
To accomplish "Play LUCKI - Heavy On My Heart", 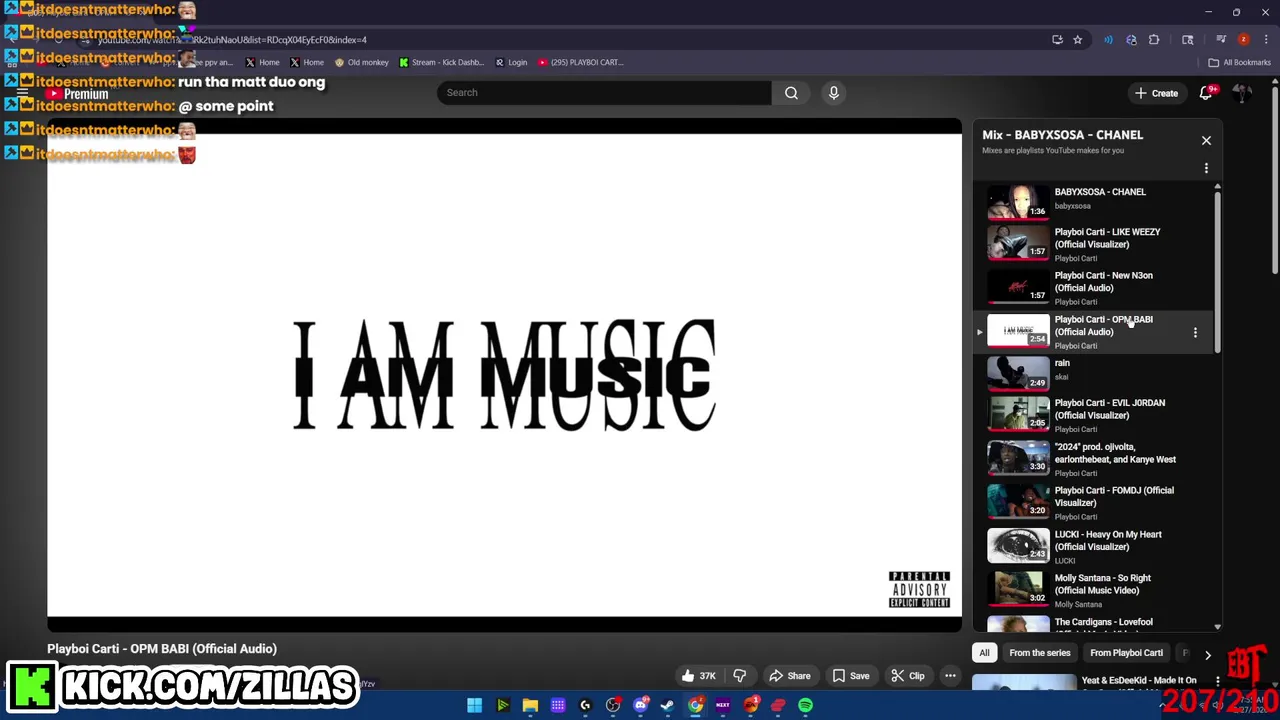I will coord(1092,546).
